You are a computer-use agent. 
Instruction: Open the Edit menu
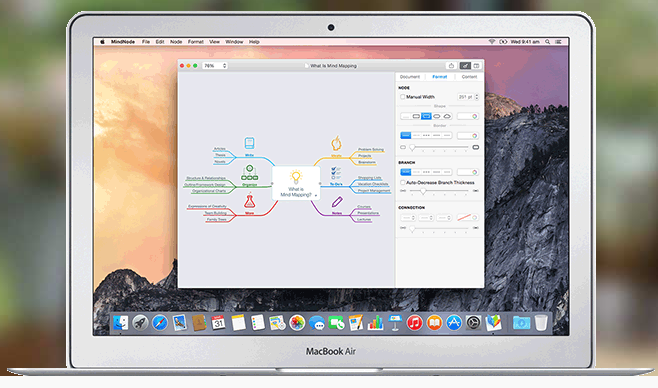pyautogui.click(x=160, y=42)
